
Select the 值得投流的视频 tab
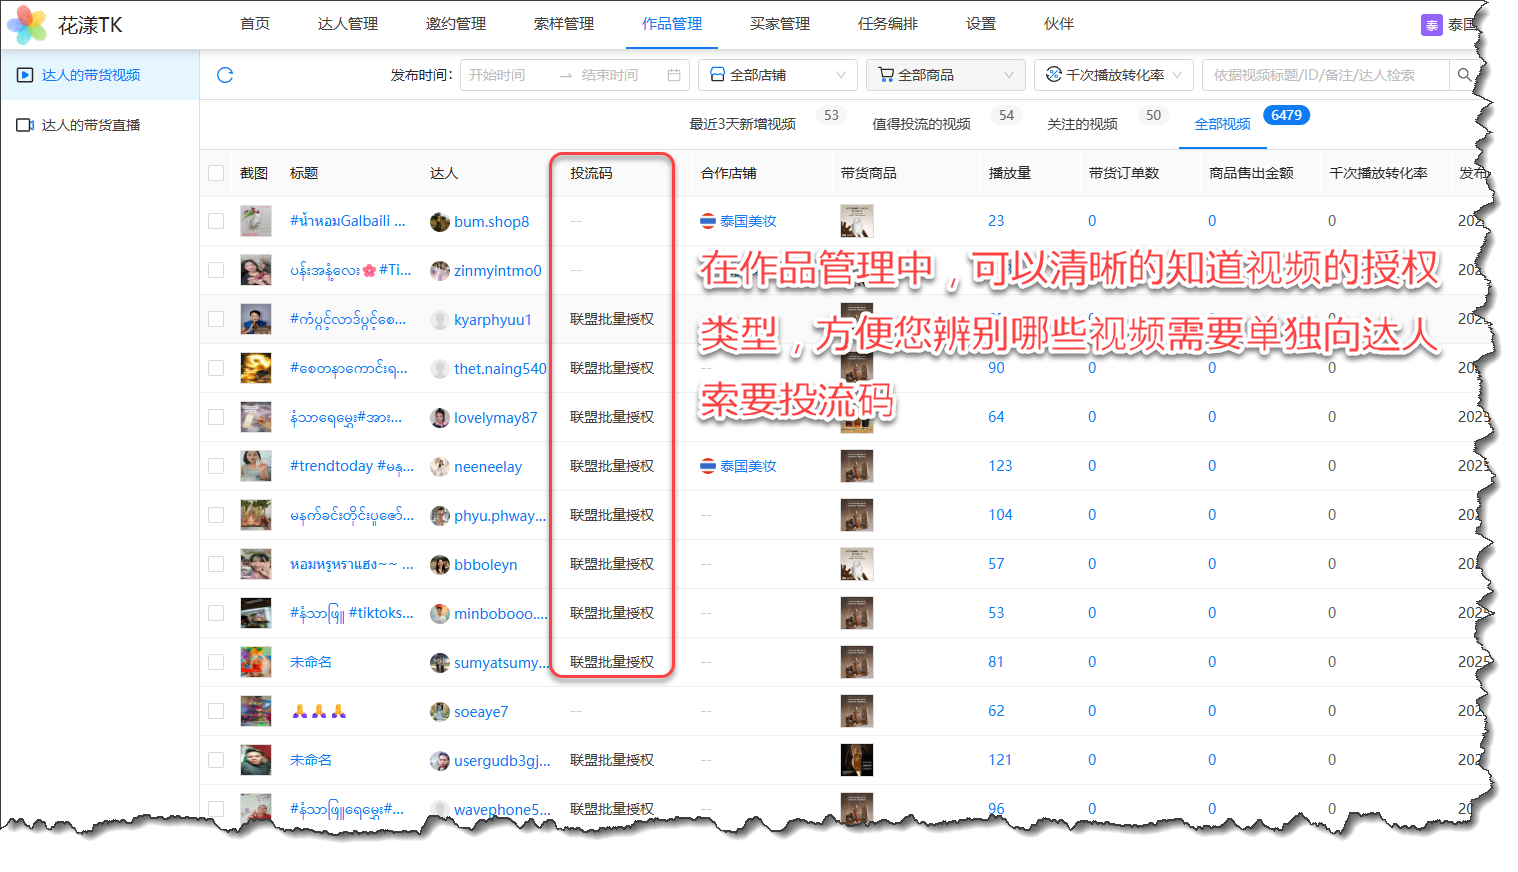pos(921,124)
